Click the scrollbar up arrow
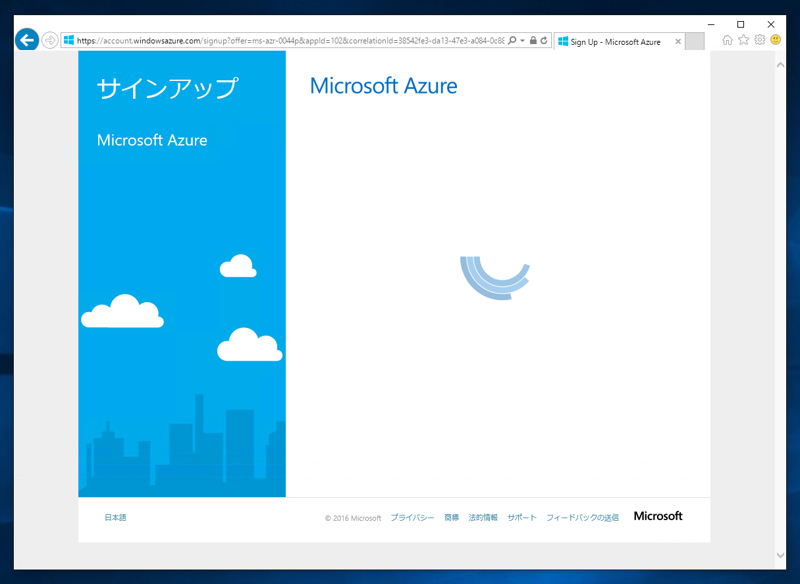 (780, 65)
